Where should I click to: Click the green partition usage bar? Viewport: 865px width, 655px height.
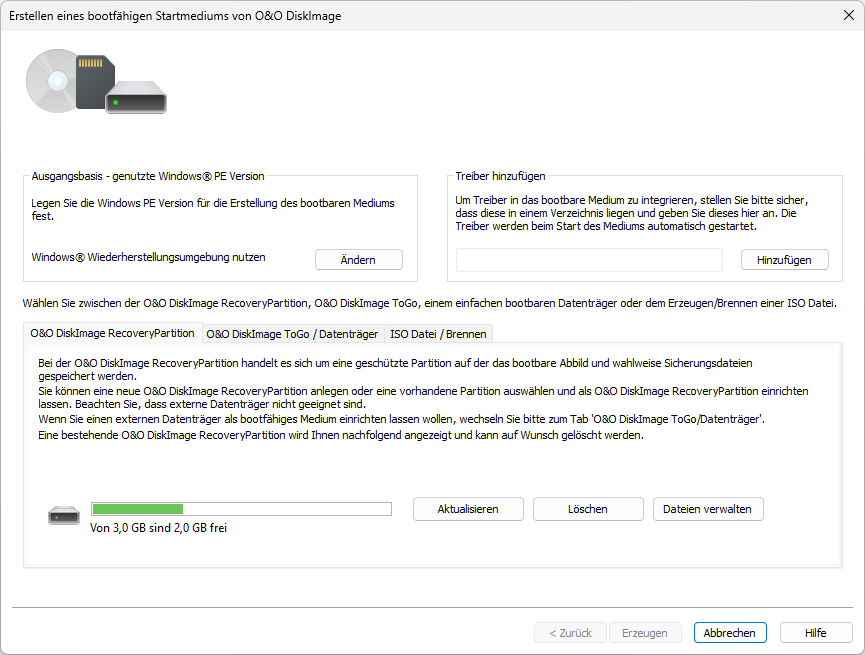pos(241,509)
